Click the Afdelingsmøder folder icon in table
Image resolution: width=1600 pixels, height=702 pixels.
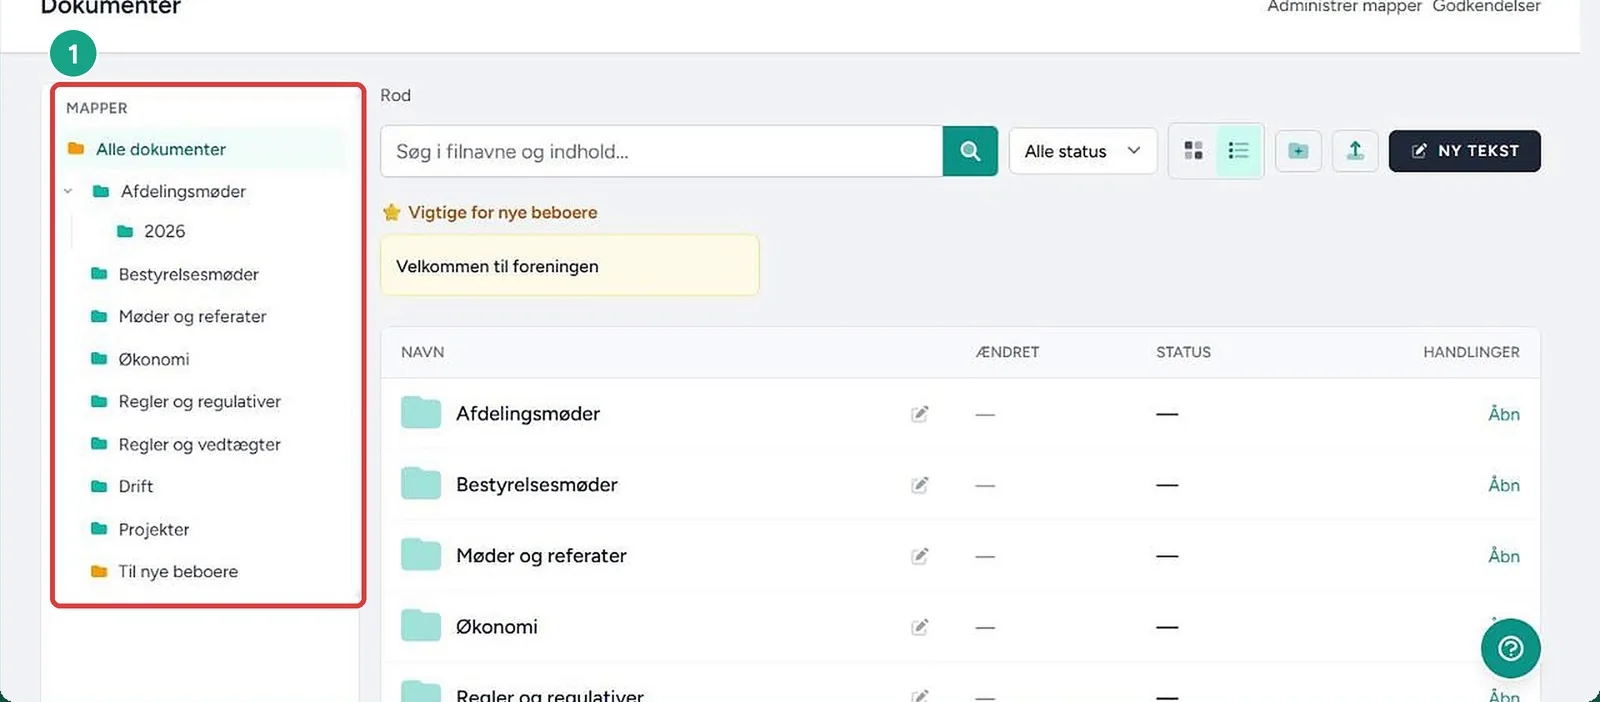click(x=421, y=413)
